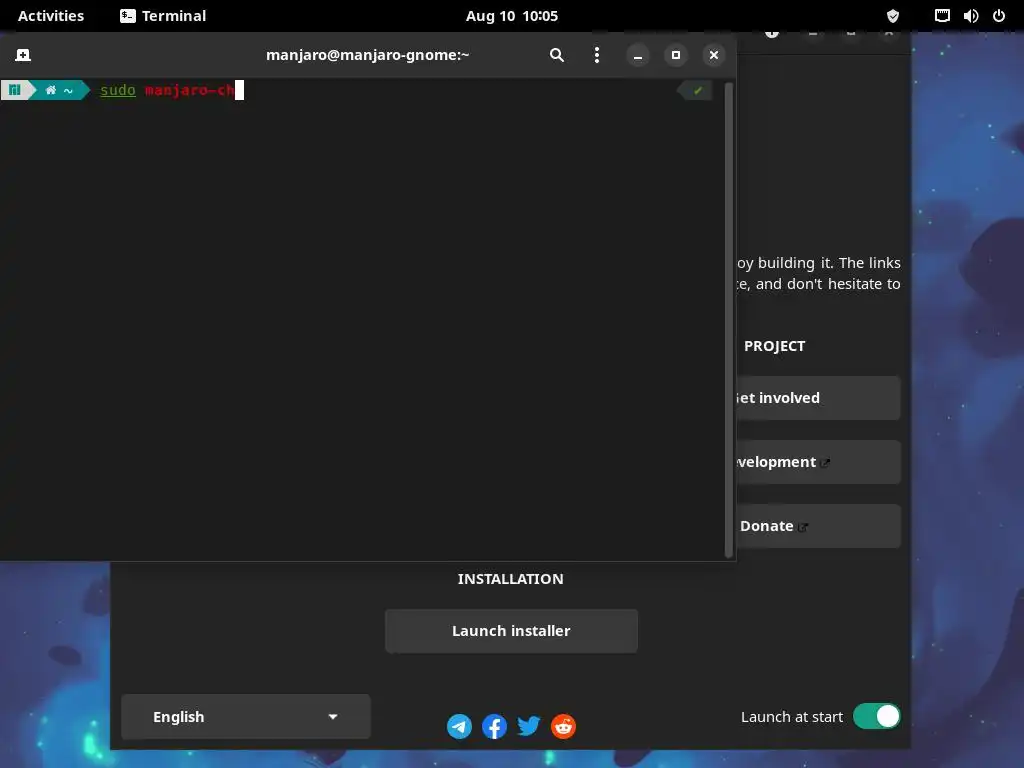The width and height of the screenshot is (1024, 768).
Task: Click Get involved button in Manjaro Hello
Action: click(x=818, y=398)
